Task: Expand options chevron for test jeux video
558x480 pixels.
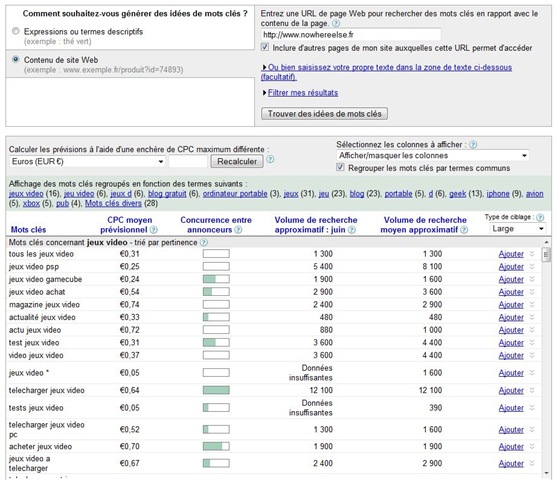Action: click(x=532, y=343)
